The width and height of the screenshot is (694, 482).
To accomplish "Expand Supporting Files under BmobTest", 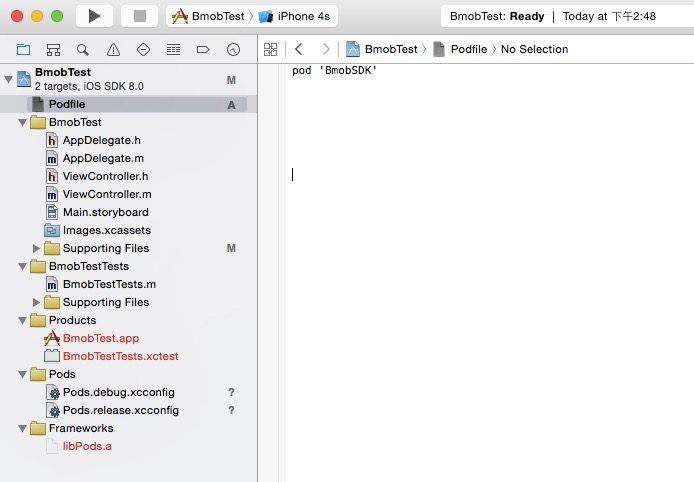I will pyautogui.click(x=36, y=249).
